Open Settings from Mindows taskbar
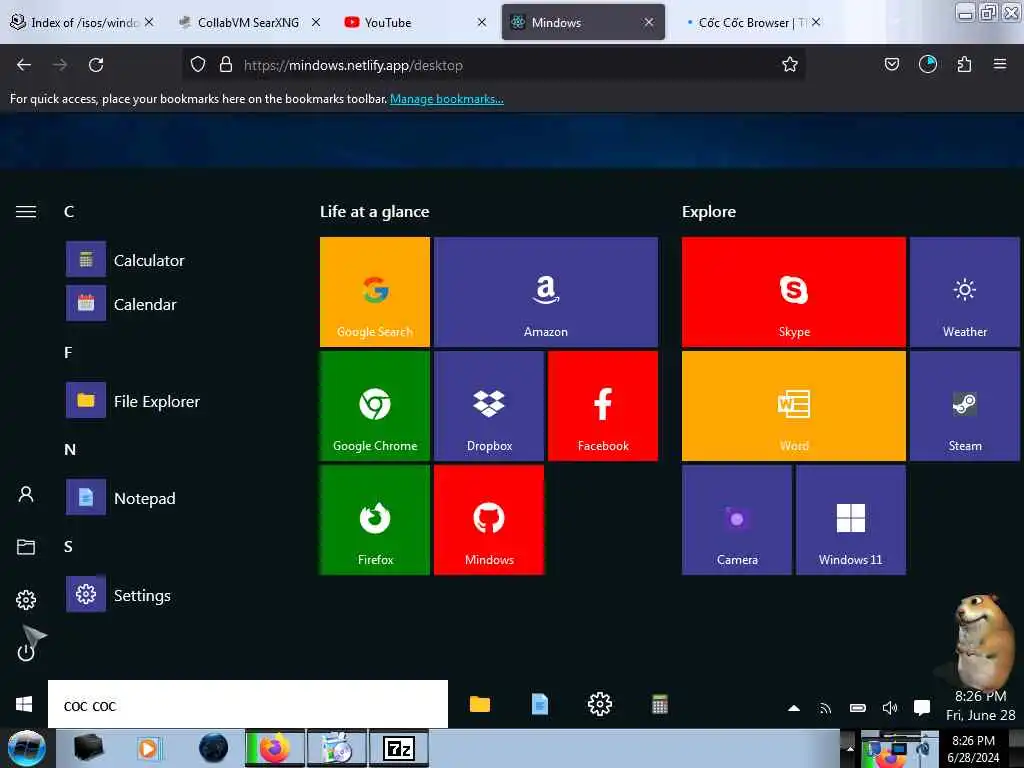 [600, 704]
